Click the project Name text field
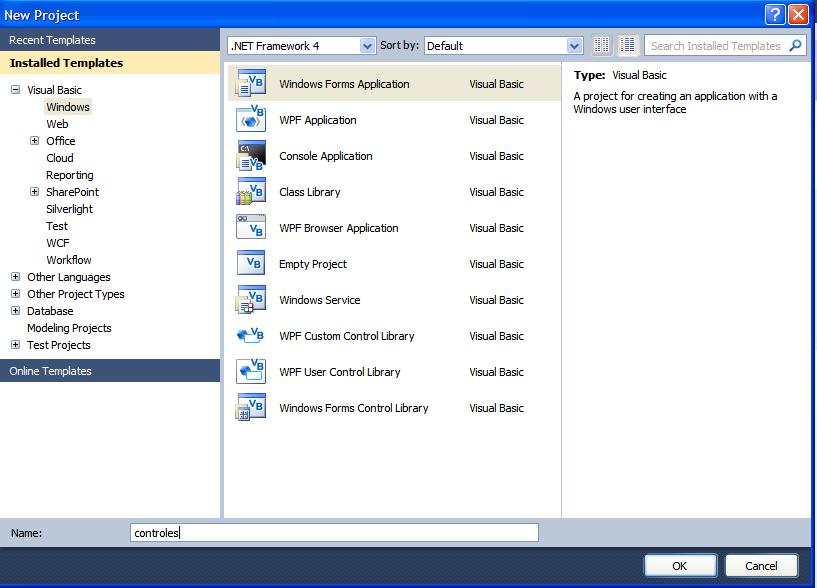 [x=334, y=532]
